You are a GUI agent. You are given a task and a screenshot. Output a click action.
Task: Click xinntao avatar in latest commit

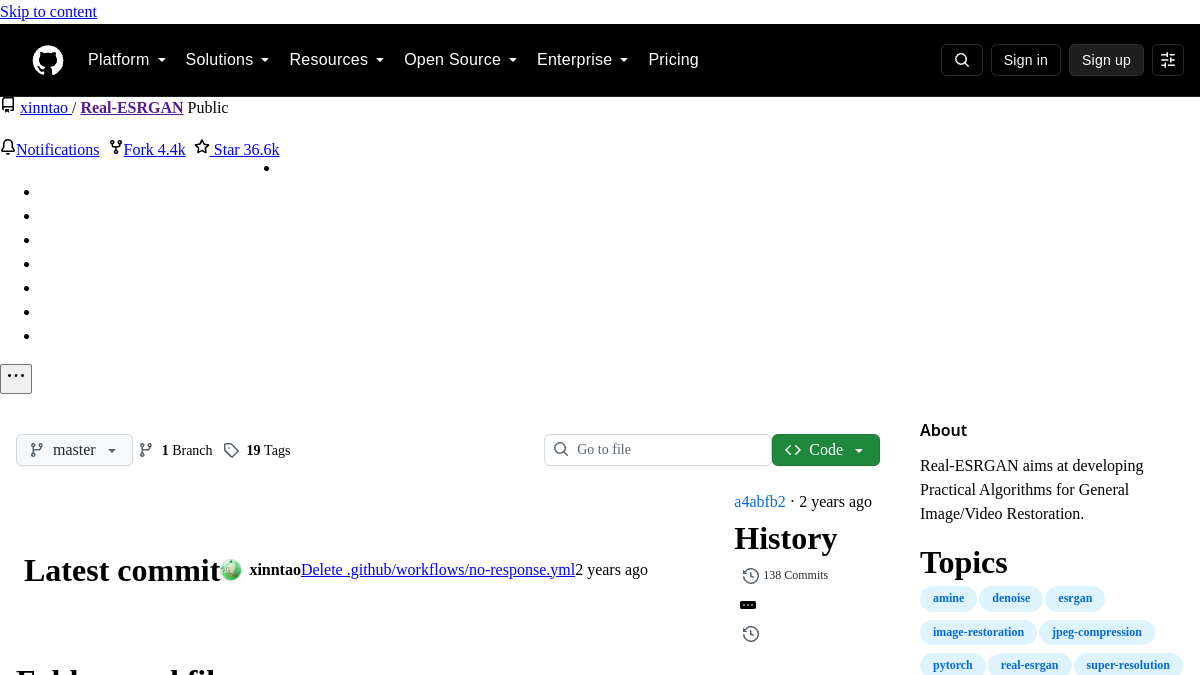point(231,570)
